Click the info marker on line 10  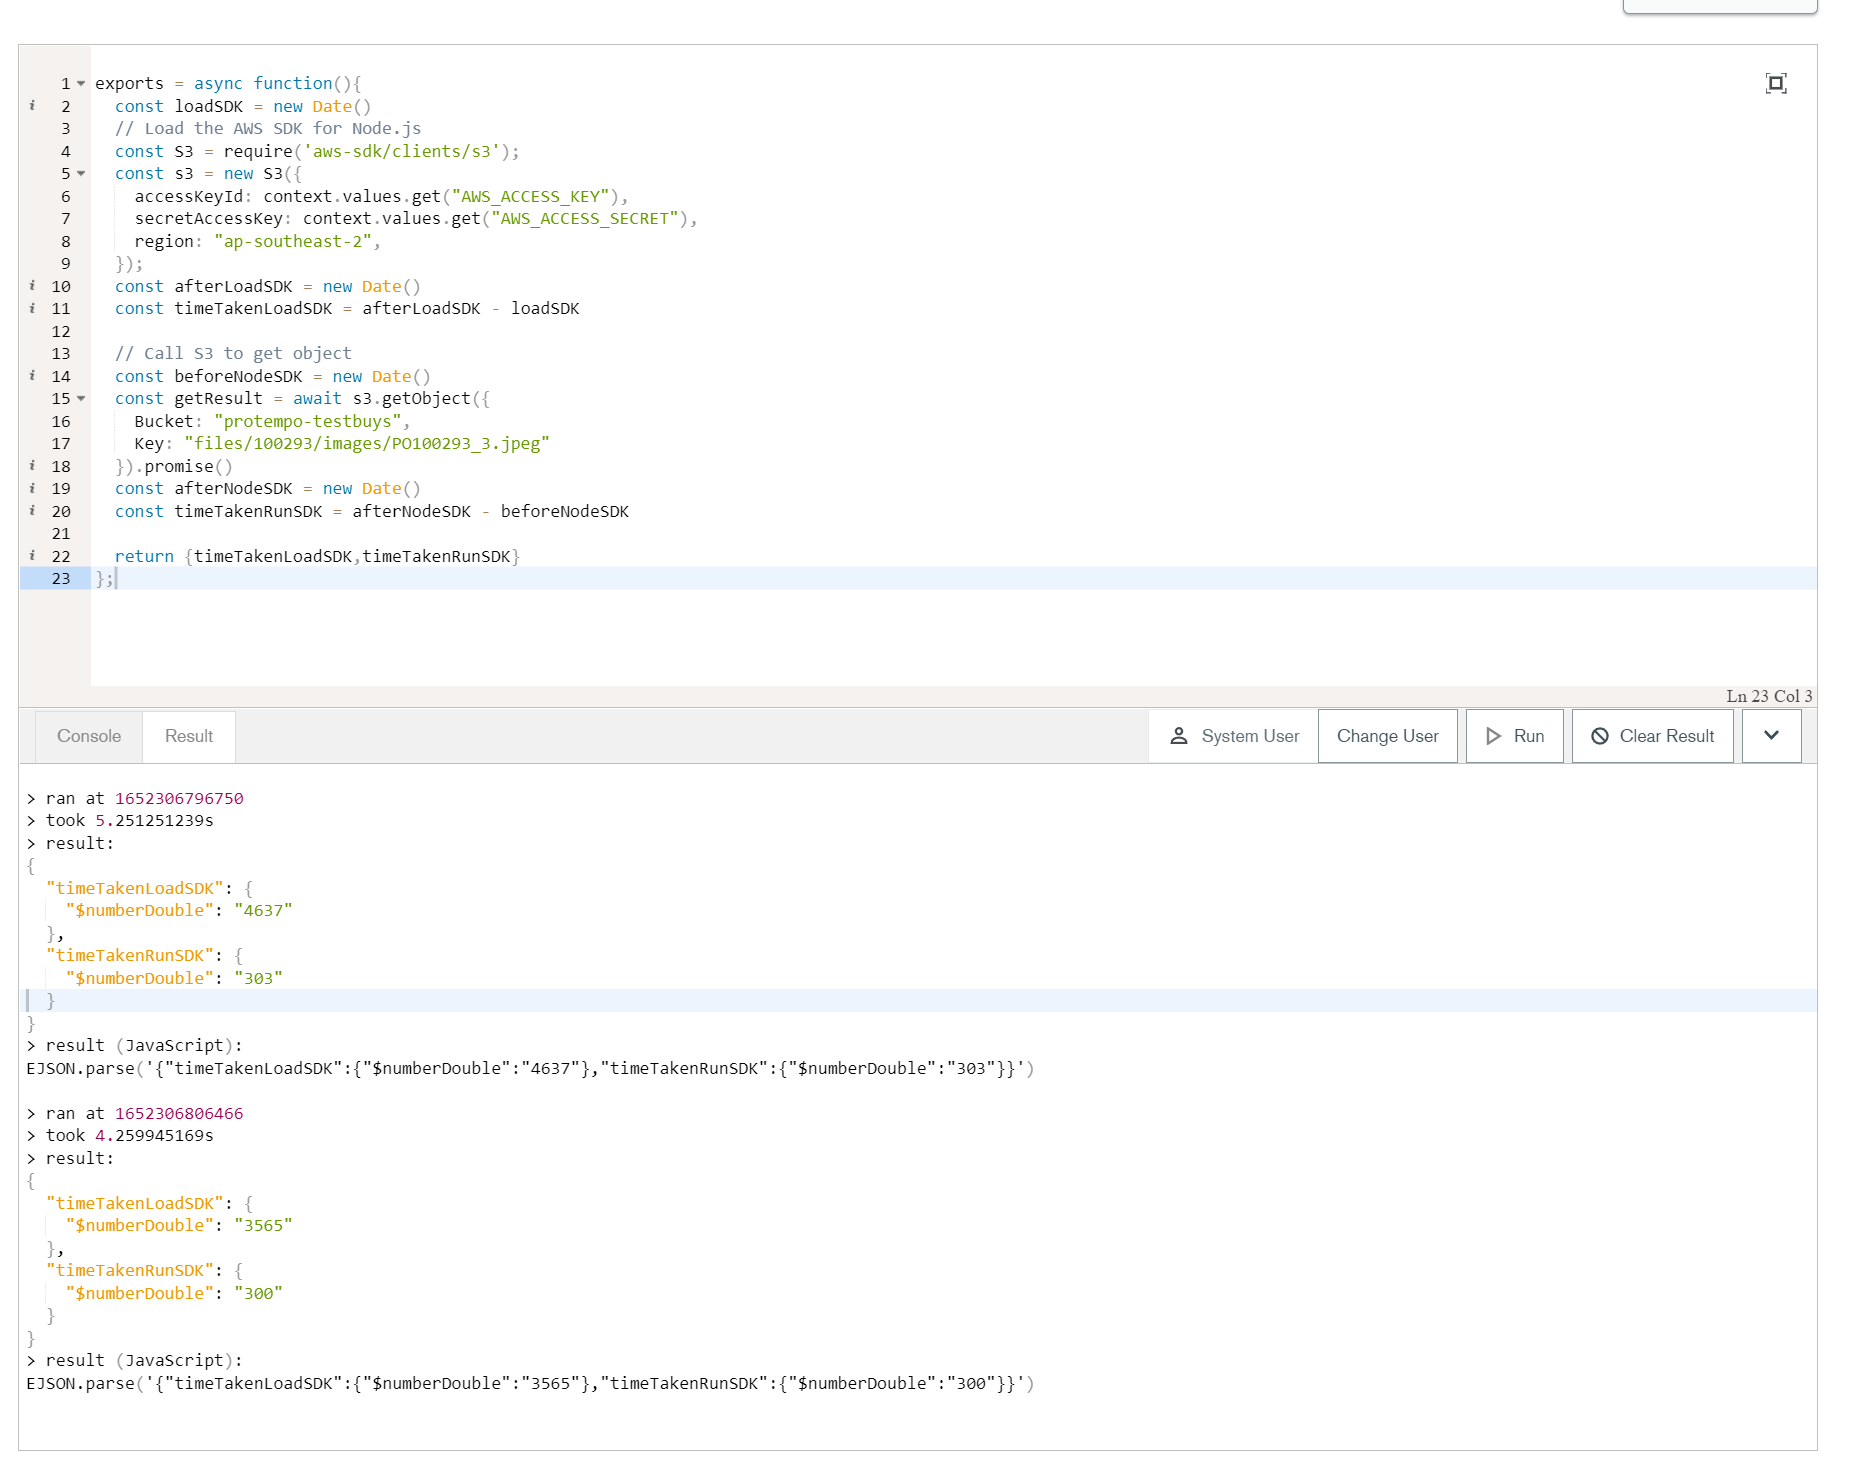(x=32, y=286)
